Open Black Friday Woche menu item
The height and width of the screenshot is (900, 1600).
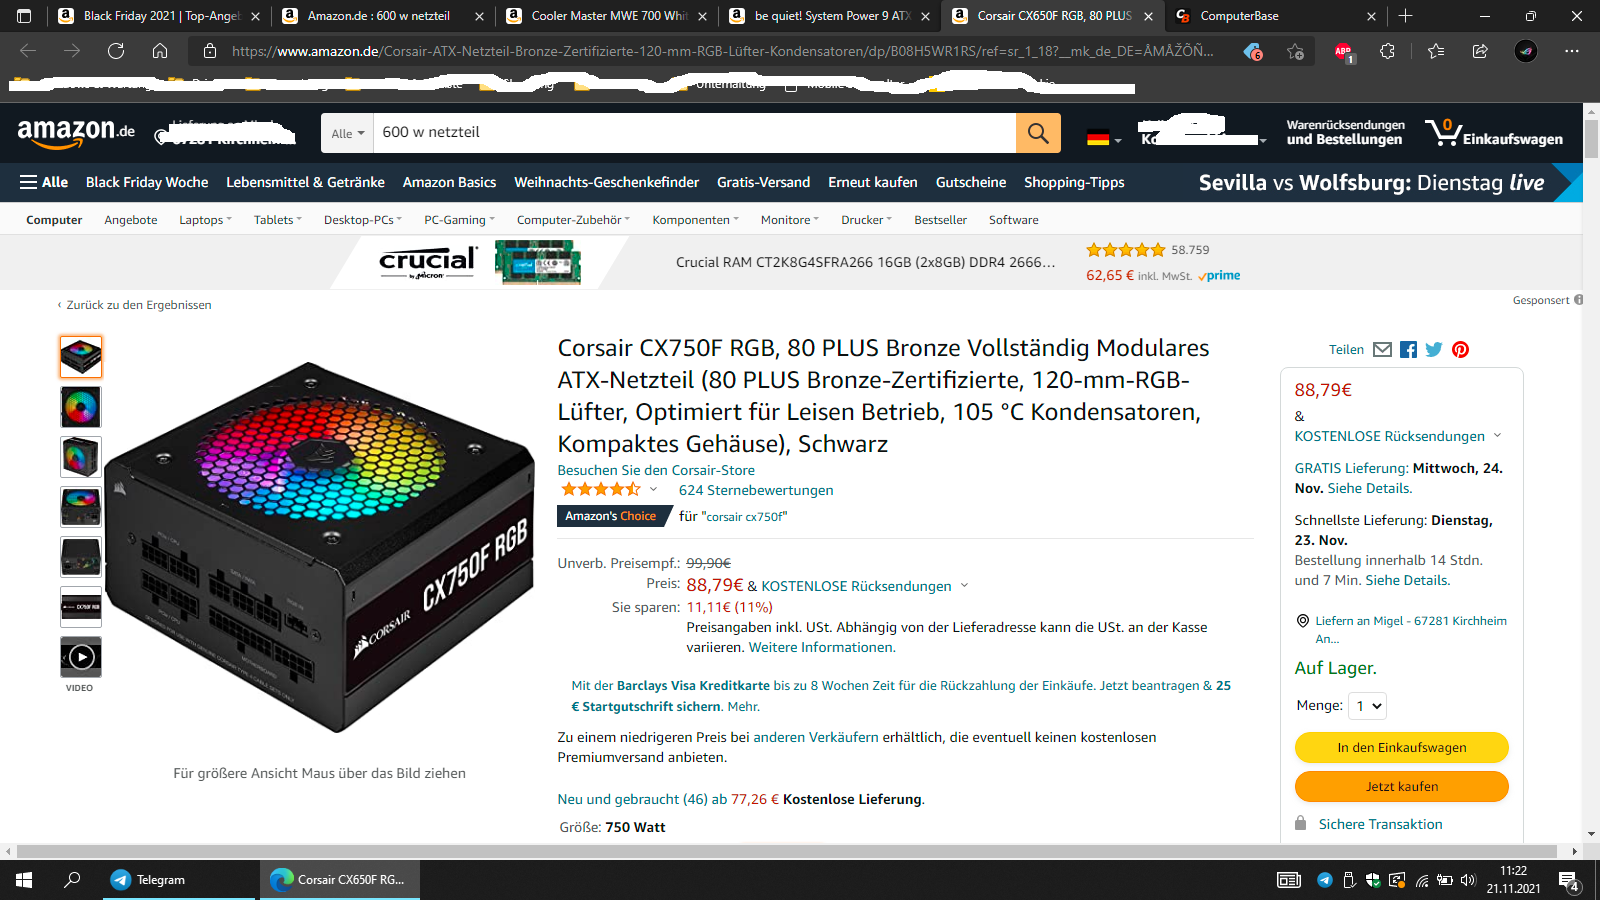click(147, 182)
